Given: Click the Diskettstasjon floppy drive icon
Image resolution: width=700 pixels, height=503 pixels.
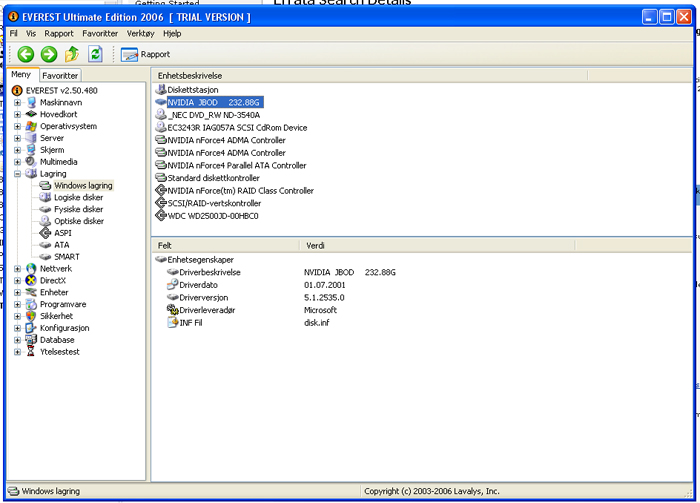Looking at the screenshot, I should (x=161, y=90).
